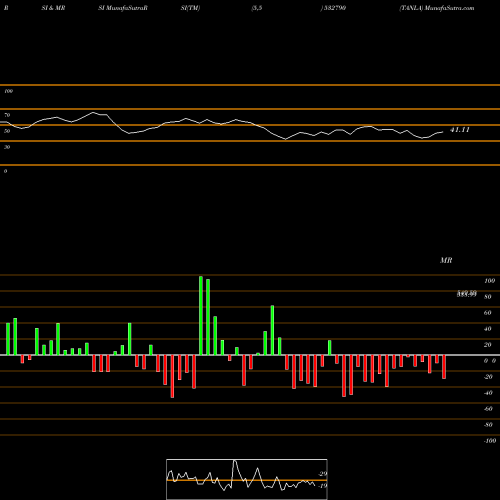
Task: Click the RSI axis label 50
Action: 7,131
